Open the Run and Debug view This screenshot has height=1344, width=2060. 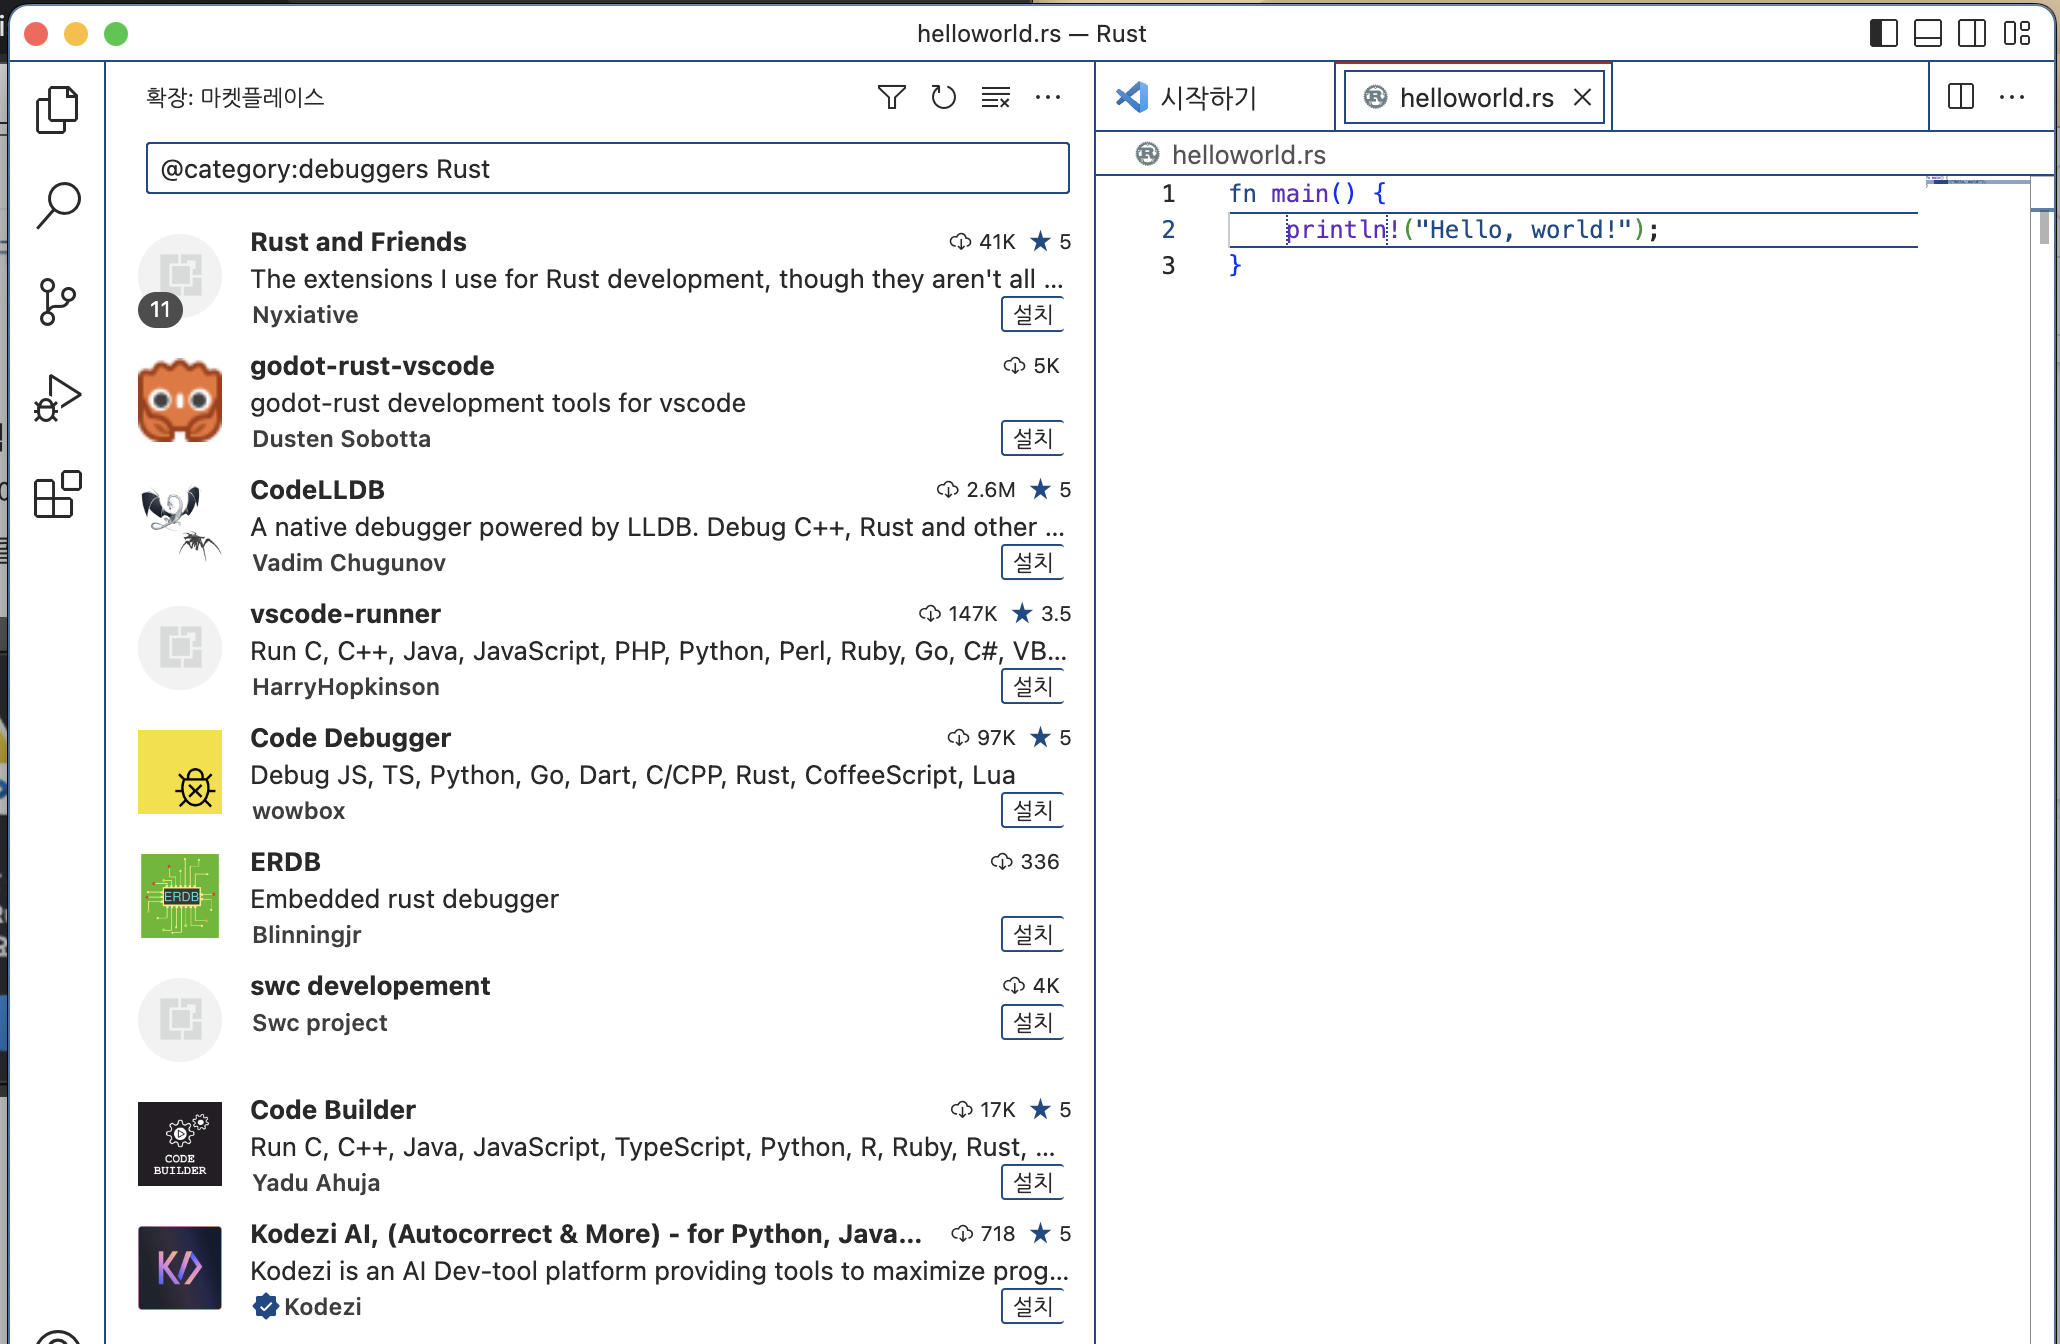click(x=57, y=398)
